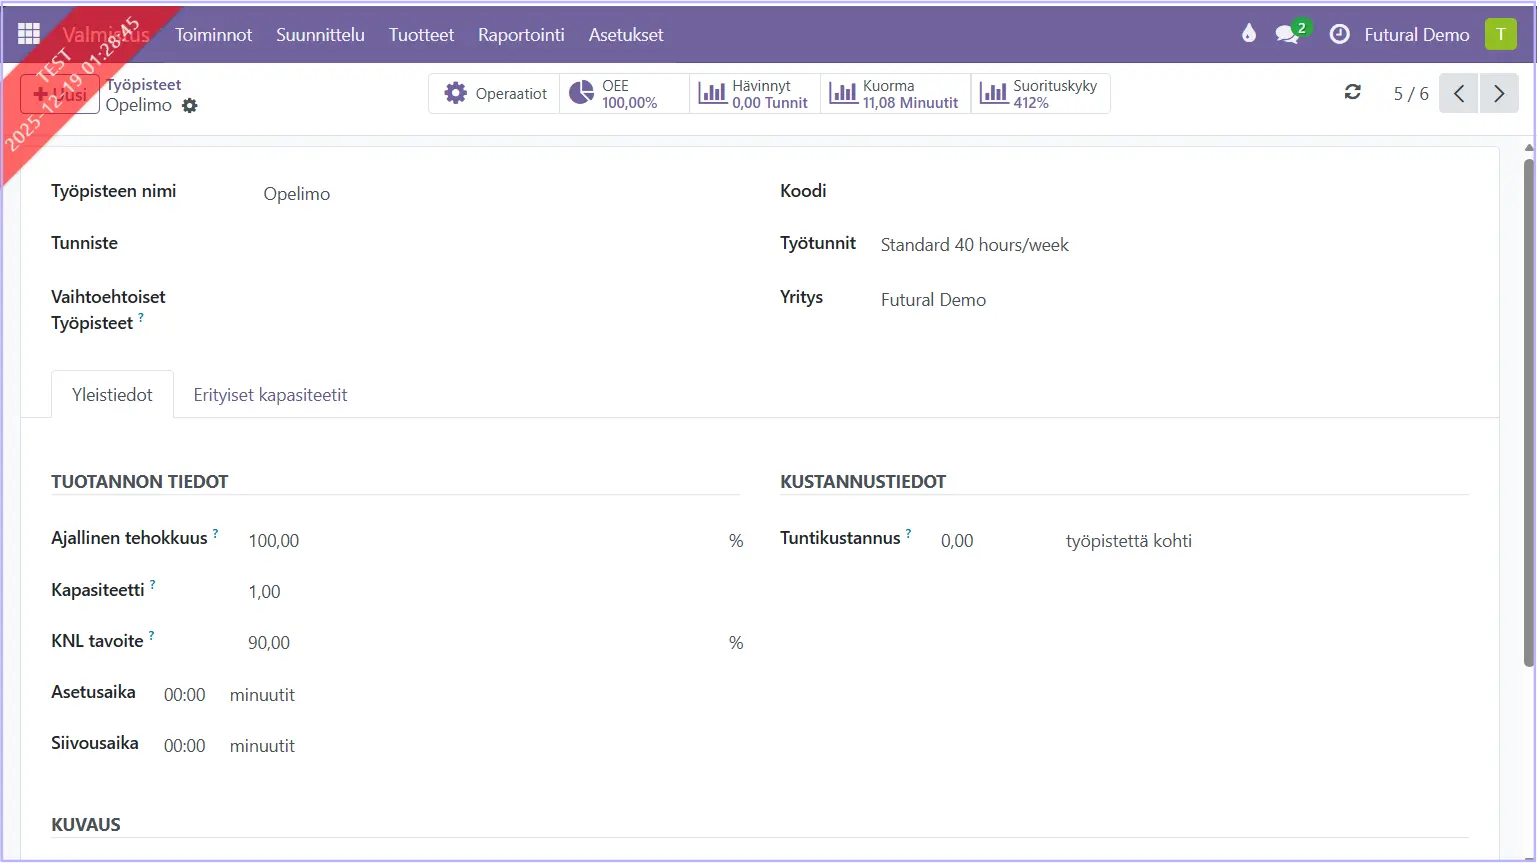Viewport: 1537px width, 863px height.
Task: Open the clock activities icon
Action: pos(1339,34)
